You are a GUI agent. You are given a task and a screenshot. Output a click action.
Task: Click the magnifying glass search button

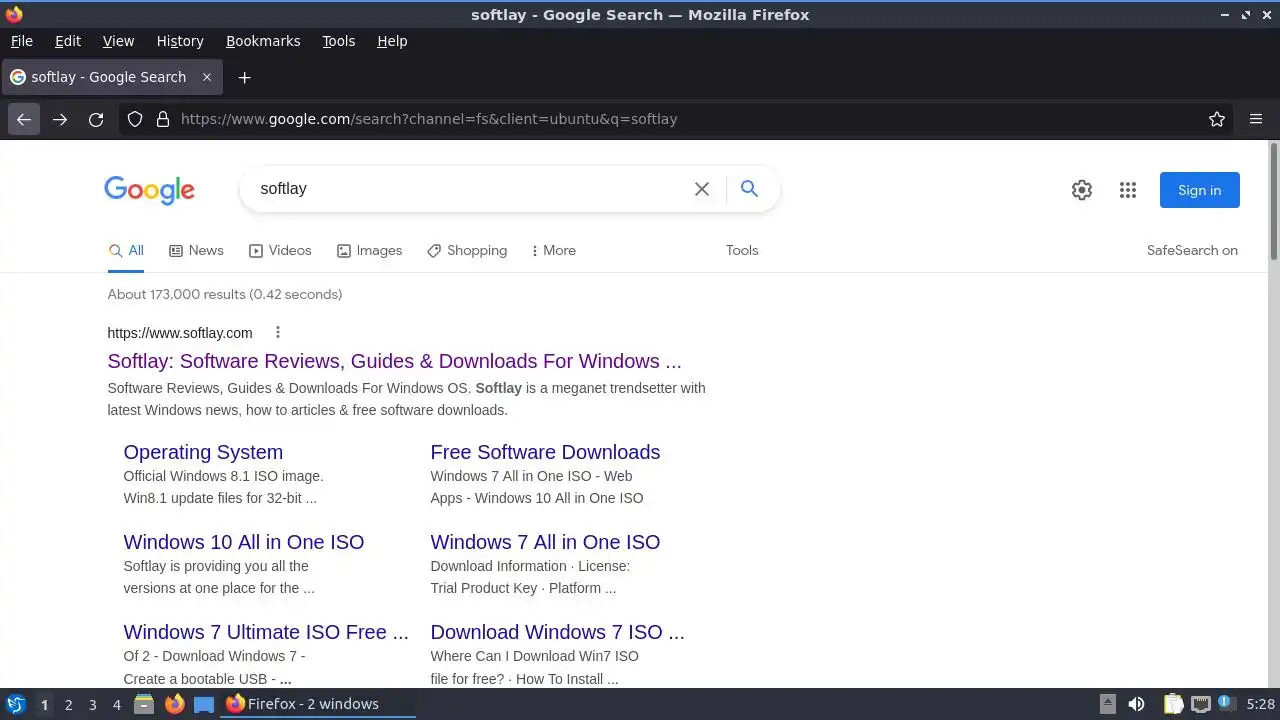tap(749, 188)
